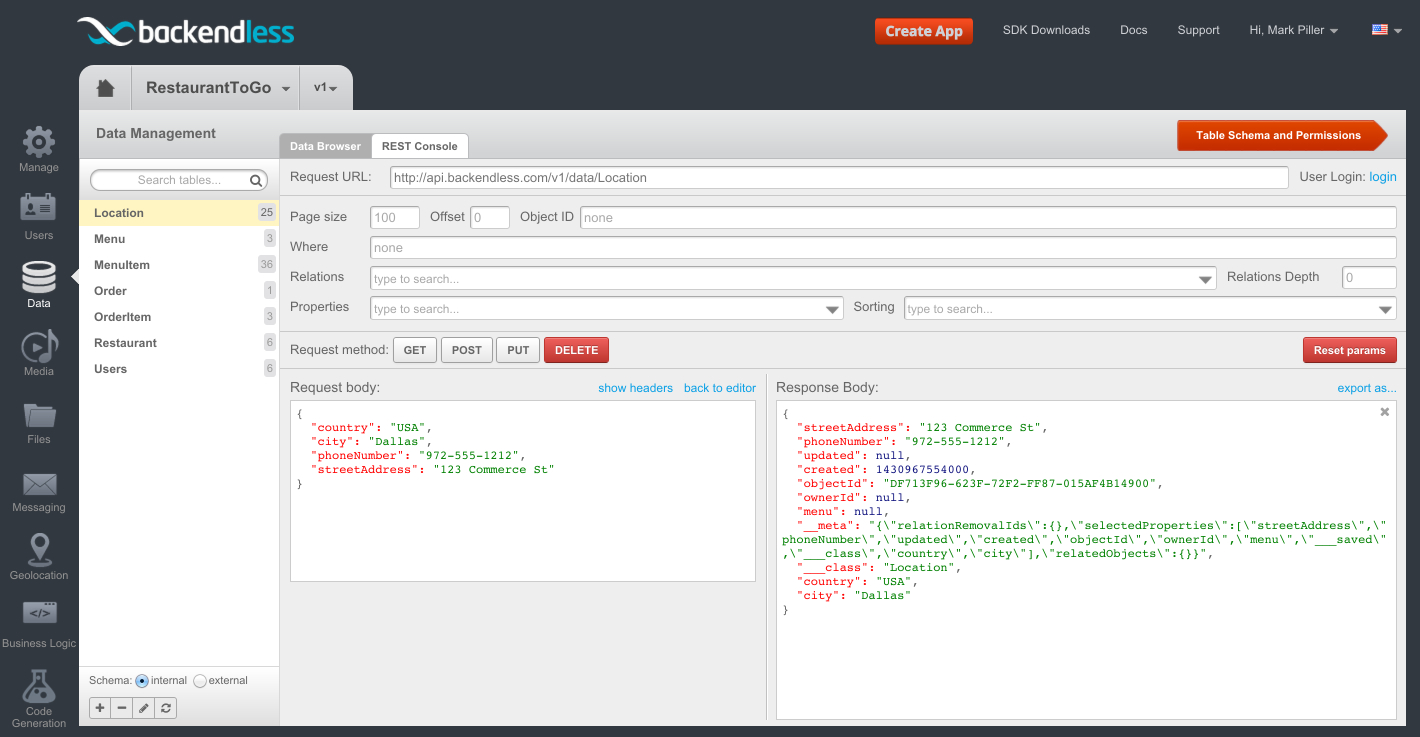Click the Create App button
This screenshot has height=737, width=1420.
924,31
